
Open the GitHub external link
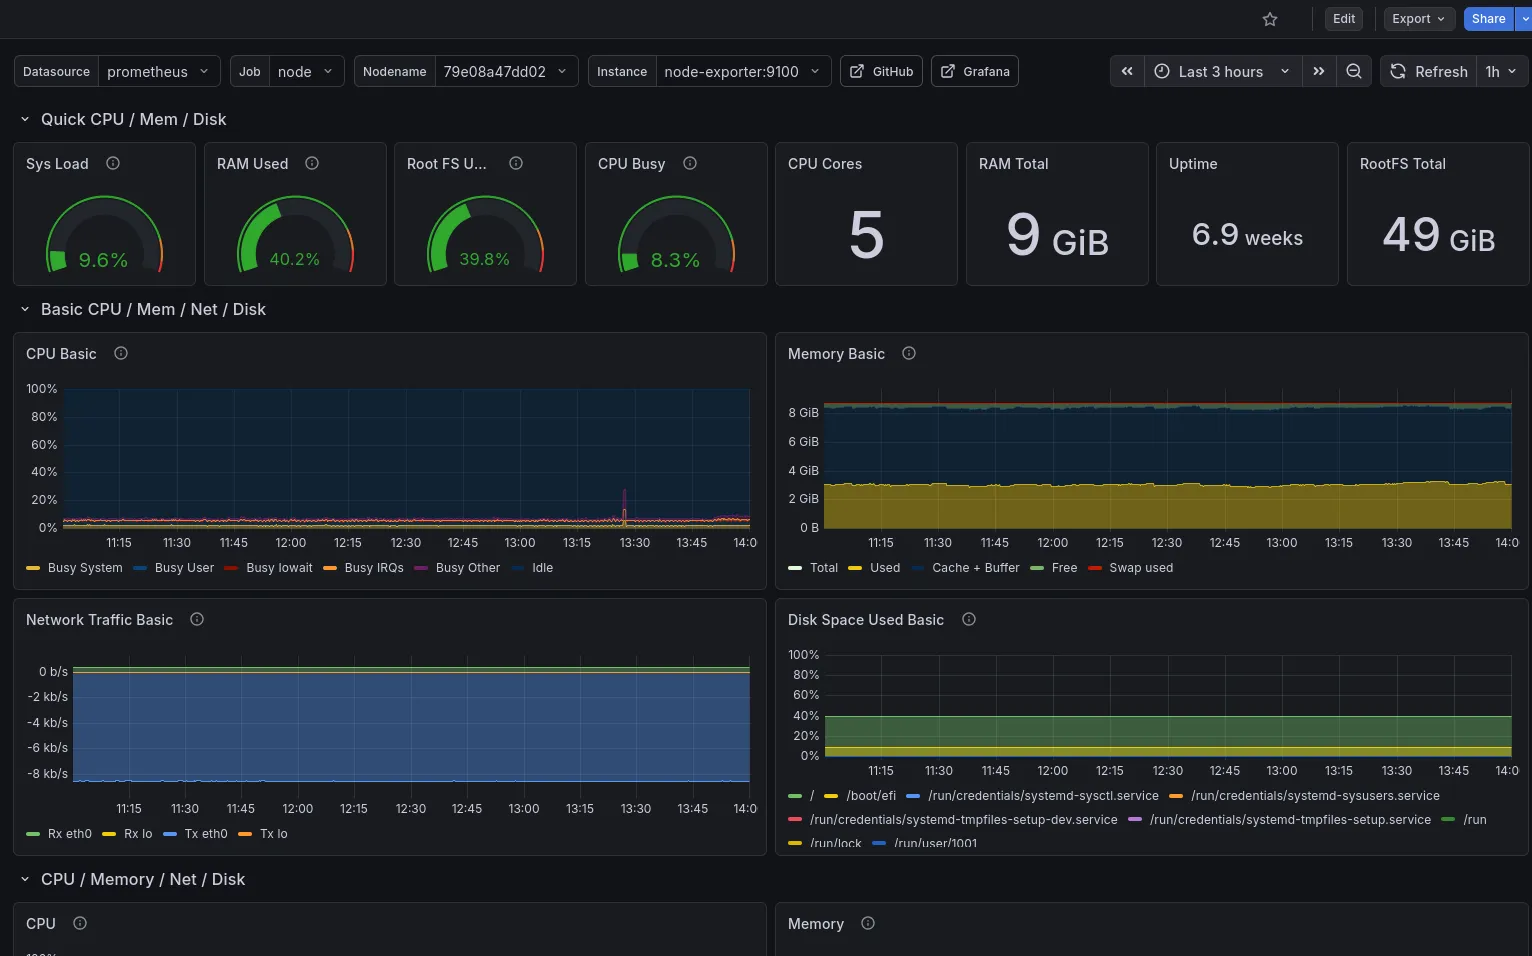[880, 71]
